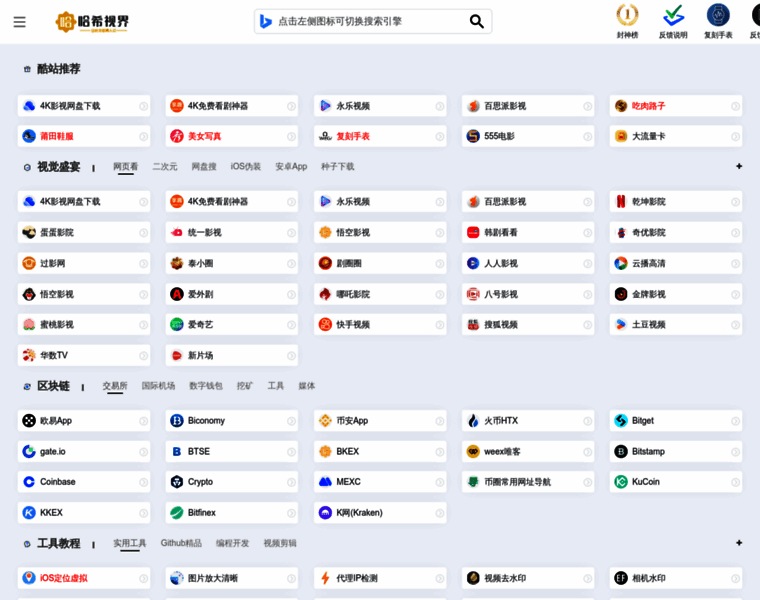Open the 大流量卡 link

[676, 136]
